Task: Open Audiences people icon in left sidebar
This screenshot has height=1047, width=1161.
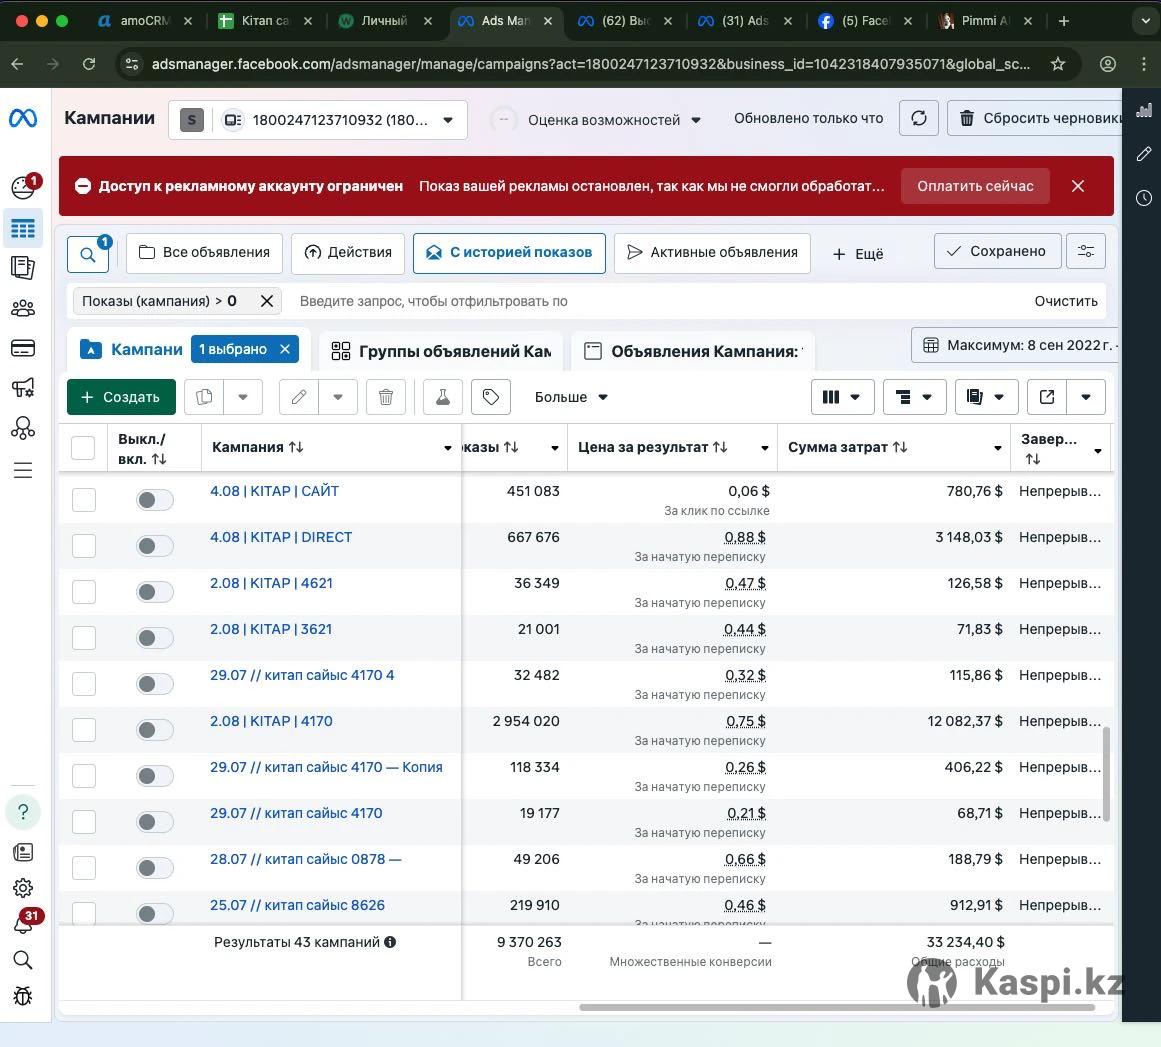Action: point(22,308)
